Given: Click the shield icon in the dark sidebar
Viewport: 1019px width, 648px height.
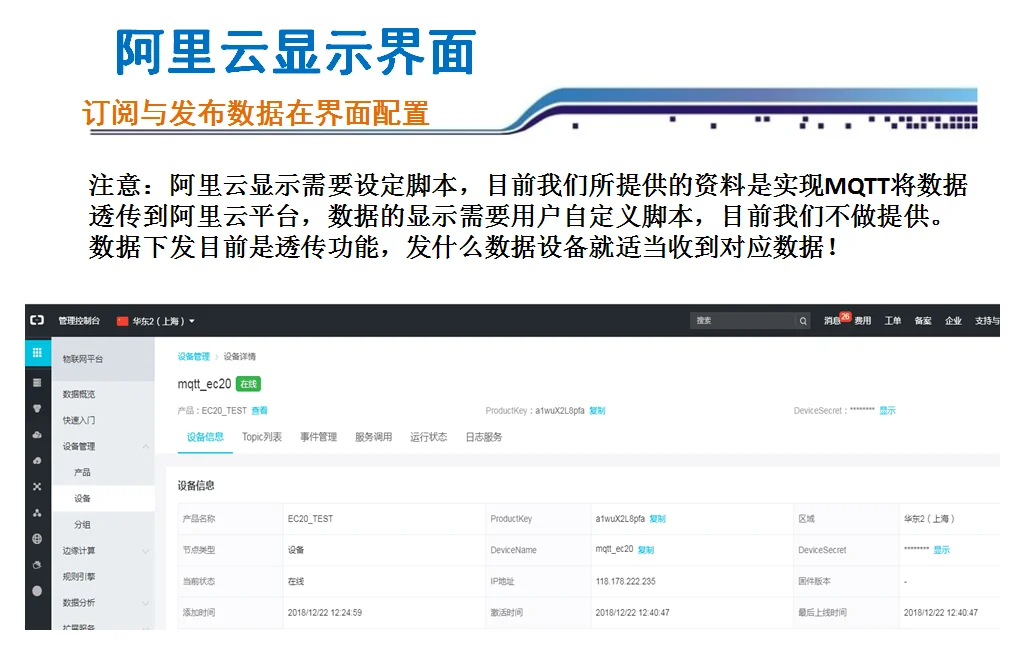Looking at the screenshot, I should 37,409.
